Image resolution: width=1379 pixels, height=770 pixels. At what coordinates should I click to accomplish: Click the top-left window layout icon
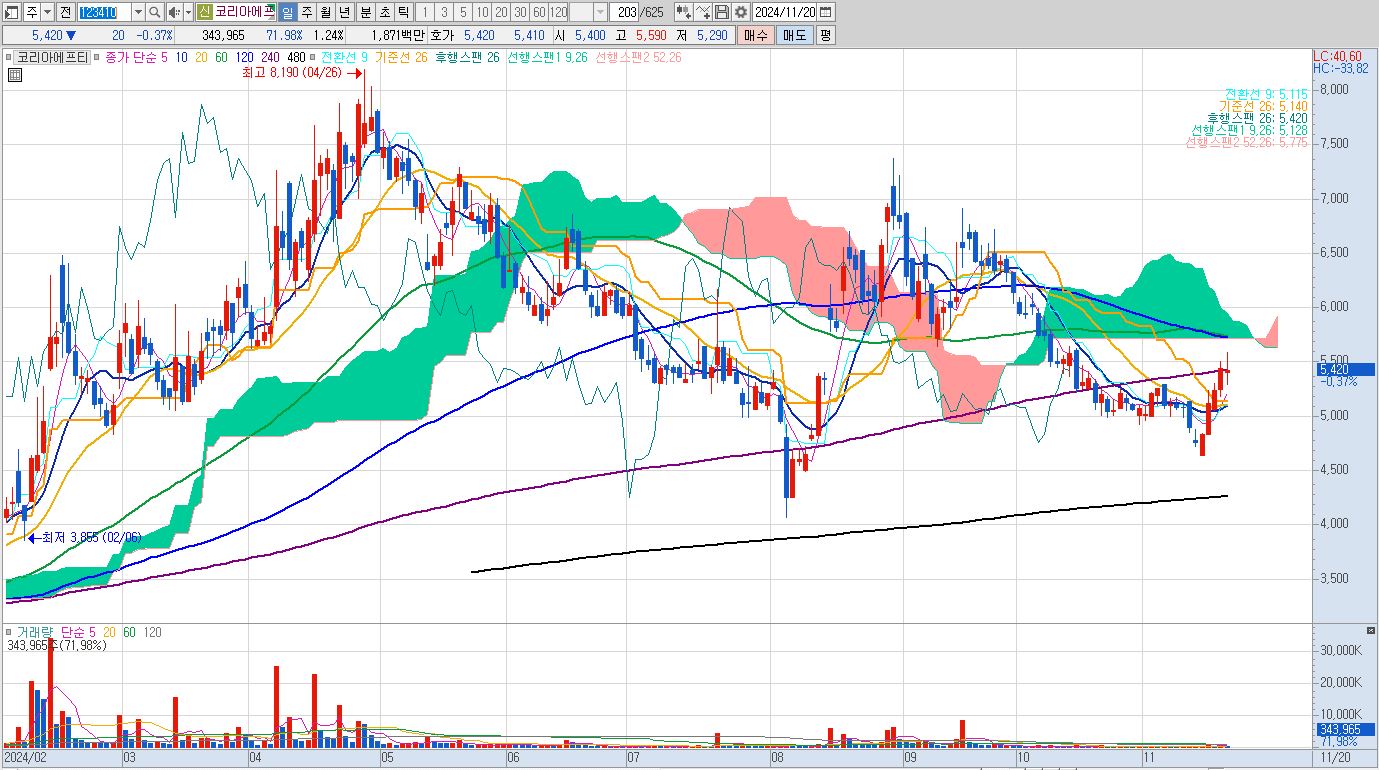(x=11, y=12)
